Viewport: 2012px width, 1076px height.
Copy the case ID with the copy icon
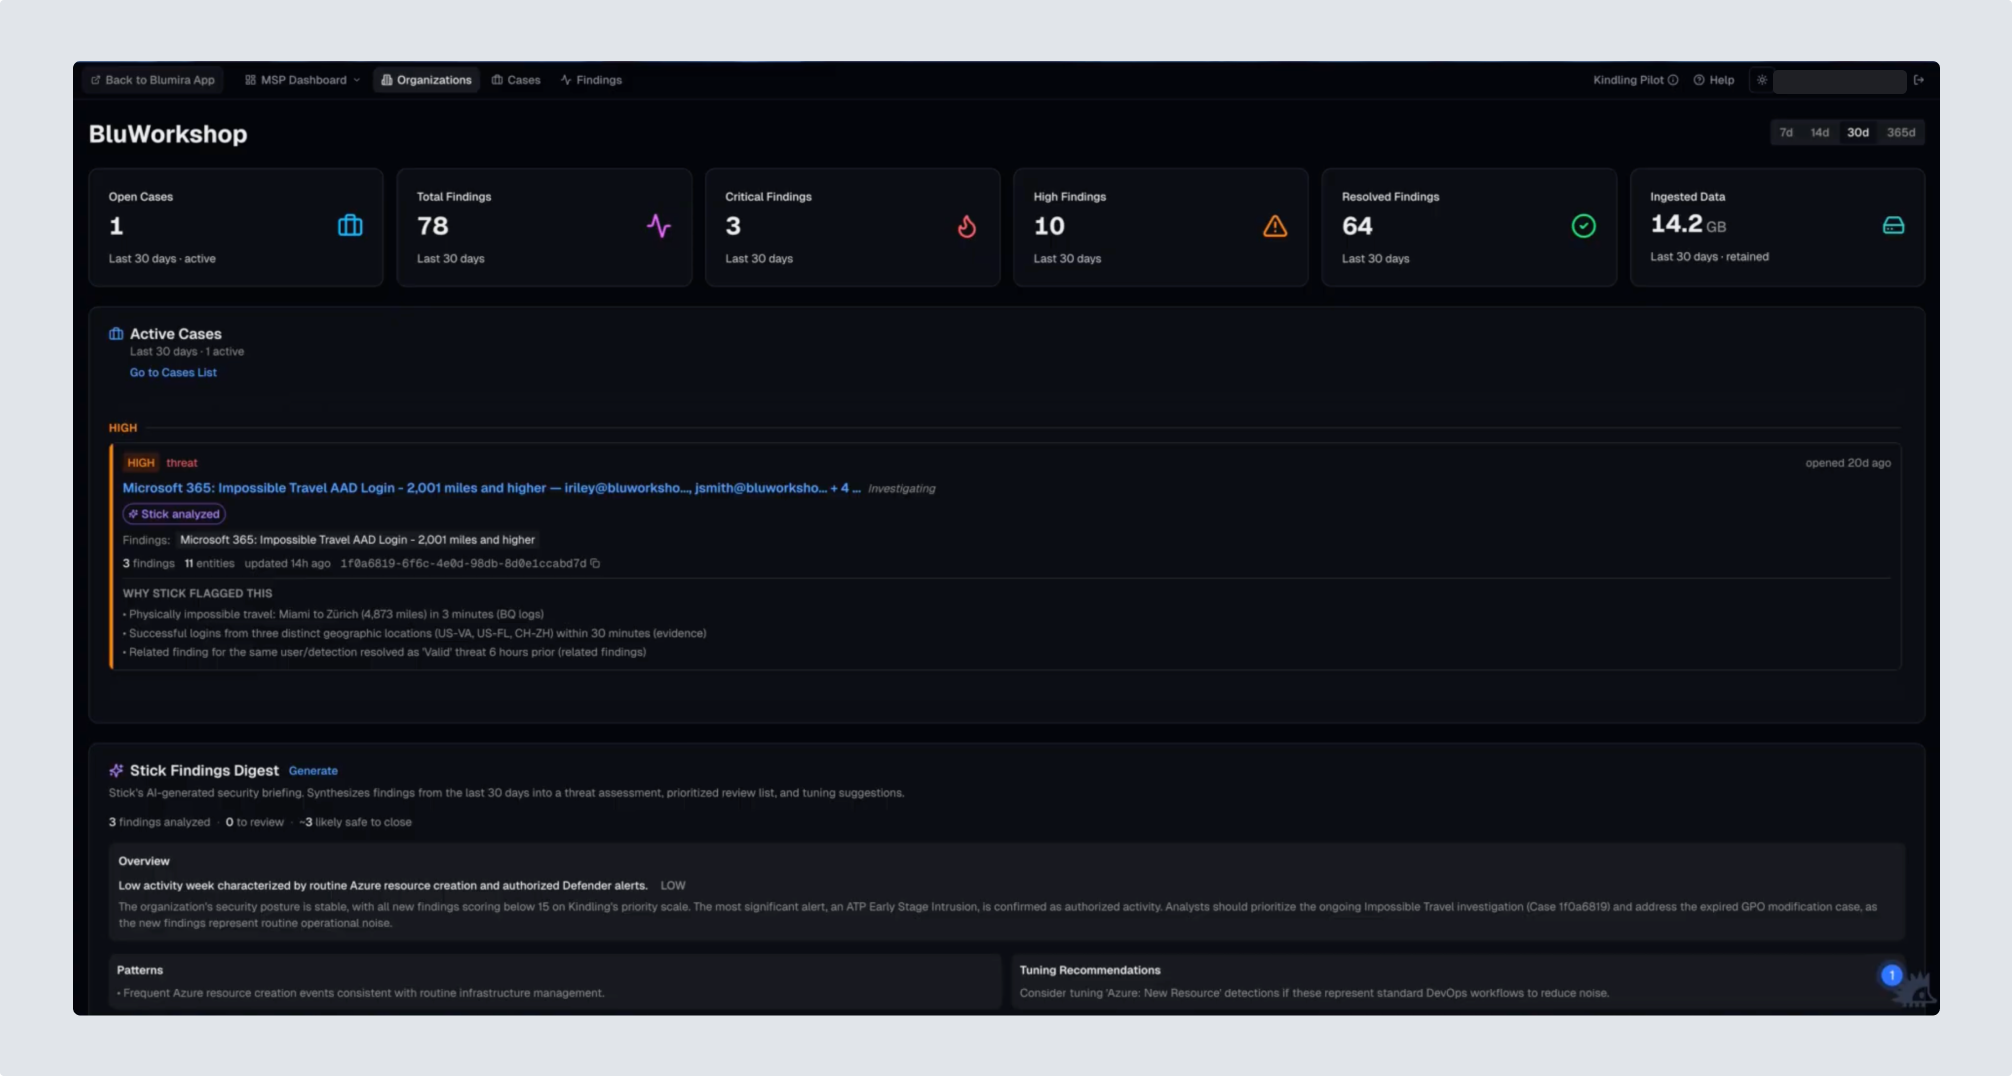tap(595, 563)
